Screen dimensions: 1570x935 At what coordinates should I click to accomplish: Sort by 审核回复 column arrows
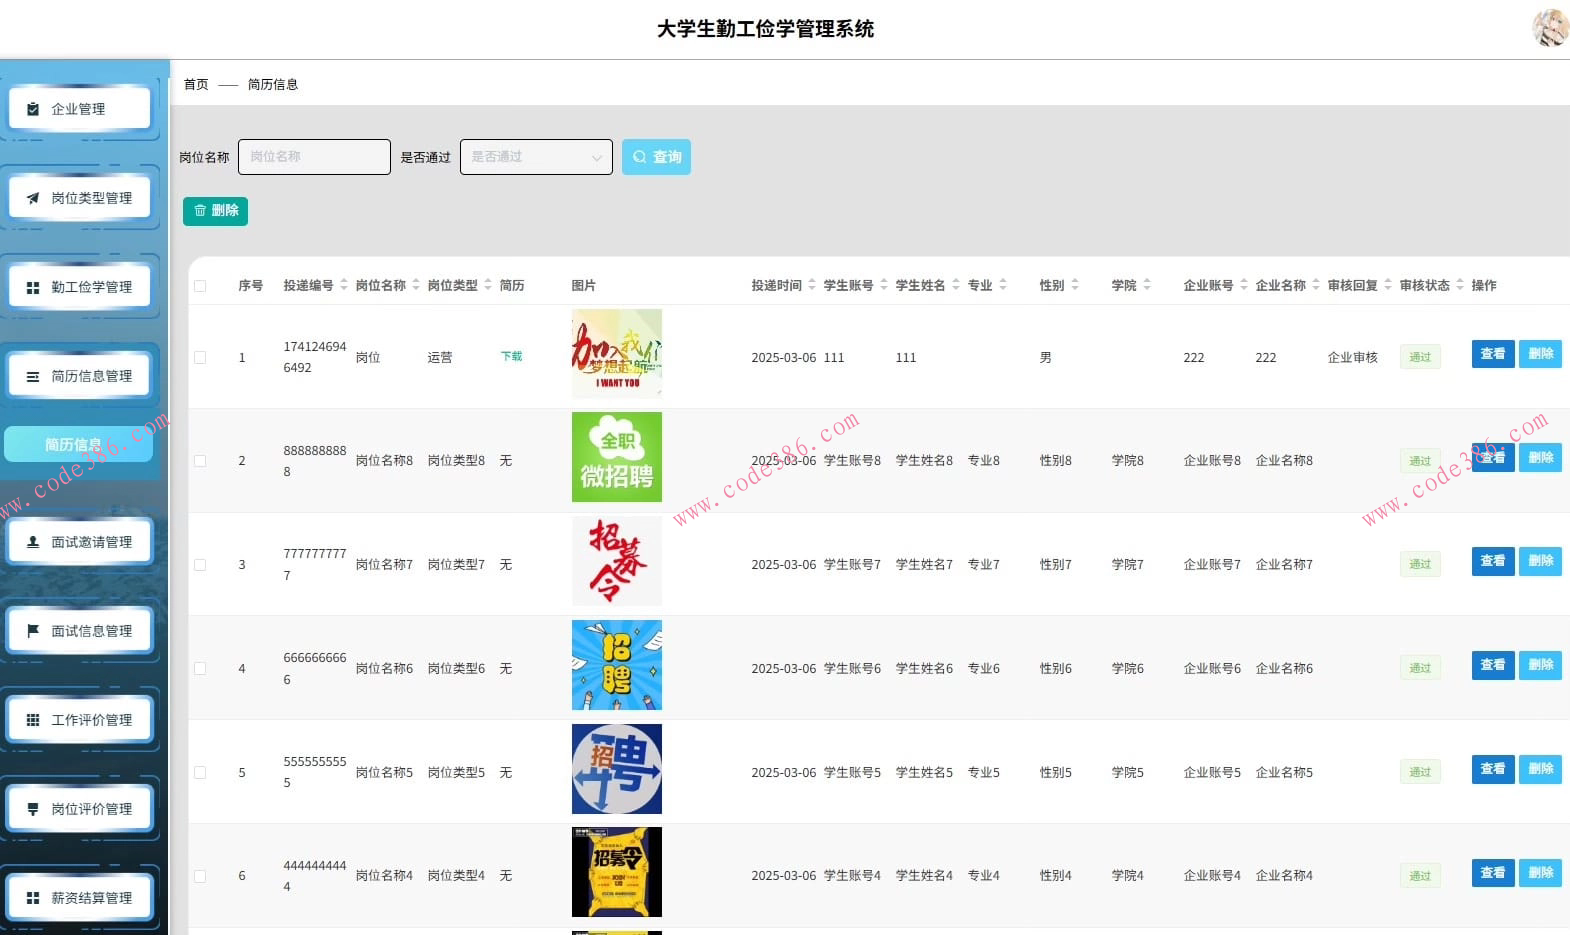click(1388, 285)
